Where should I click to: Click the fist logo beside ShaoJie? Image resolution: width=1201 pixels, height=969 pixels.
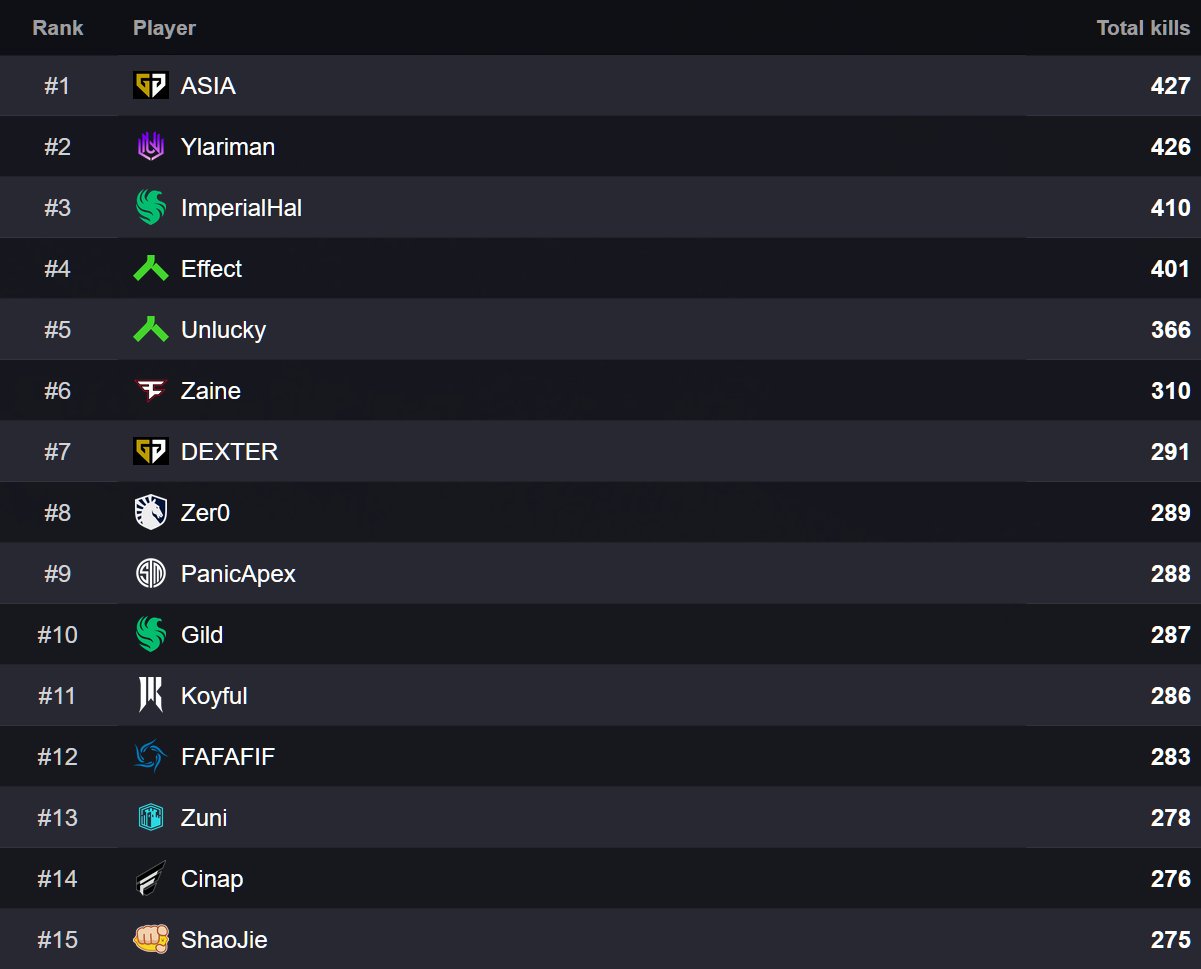[151, 940]
